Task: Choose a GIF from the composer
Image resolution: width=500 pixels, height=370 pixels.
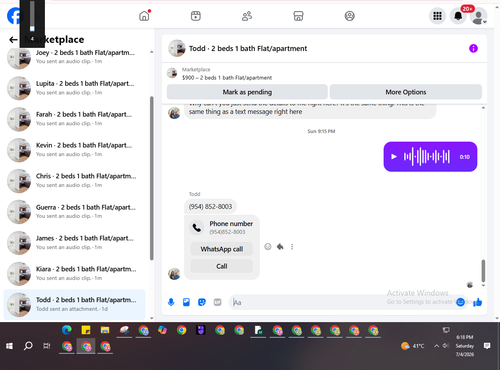Action: point(217,302)
